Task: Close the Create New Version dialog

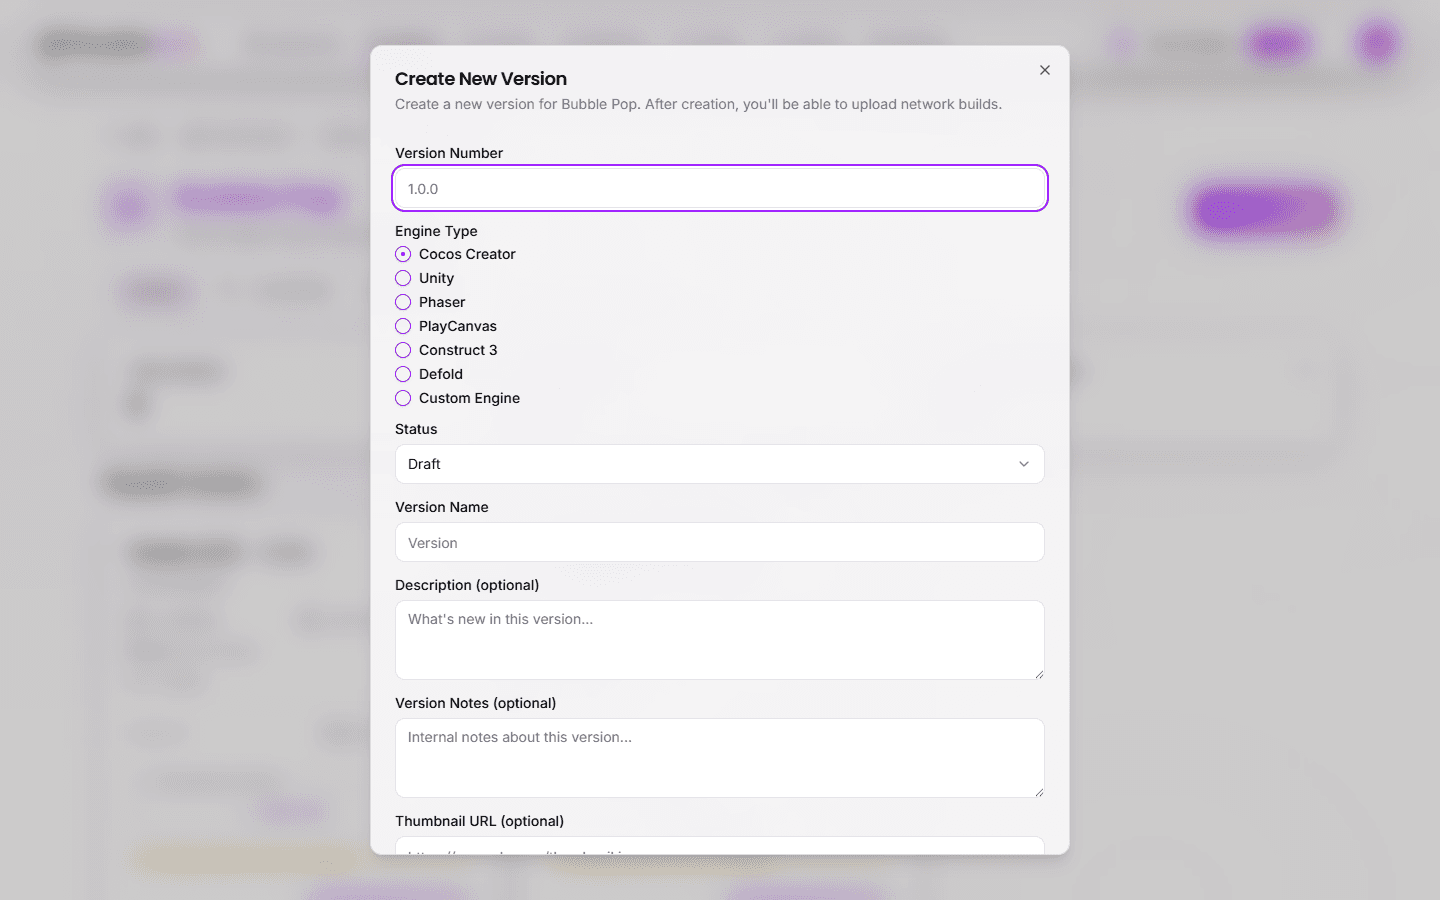Action: tap(1044, 70)
